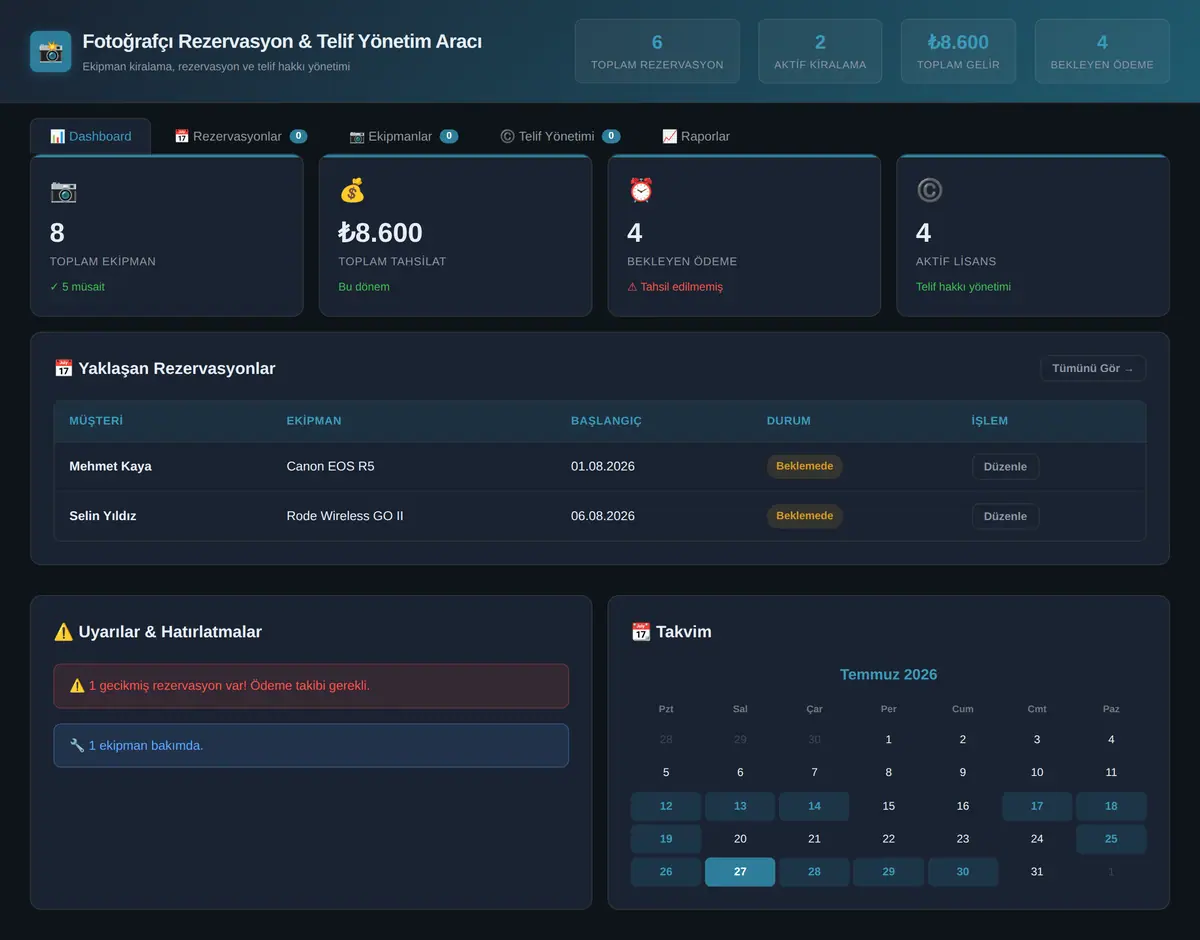Click the Tümünü Gör button
The width and height of the screenshot is (1200, 940).
point(1093,368)
